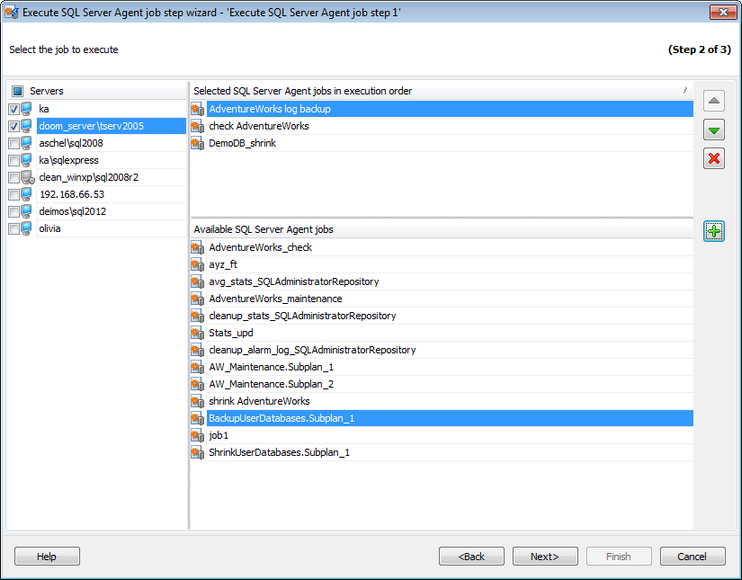Click the job icon beside AdventureWorks_check

[x=198, y=247]
